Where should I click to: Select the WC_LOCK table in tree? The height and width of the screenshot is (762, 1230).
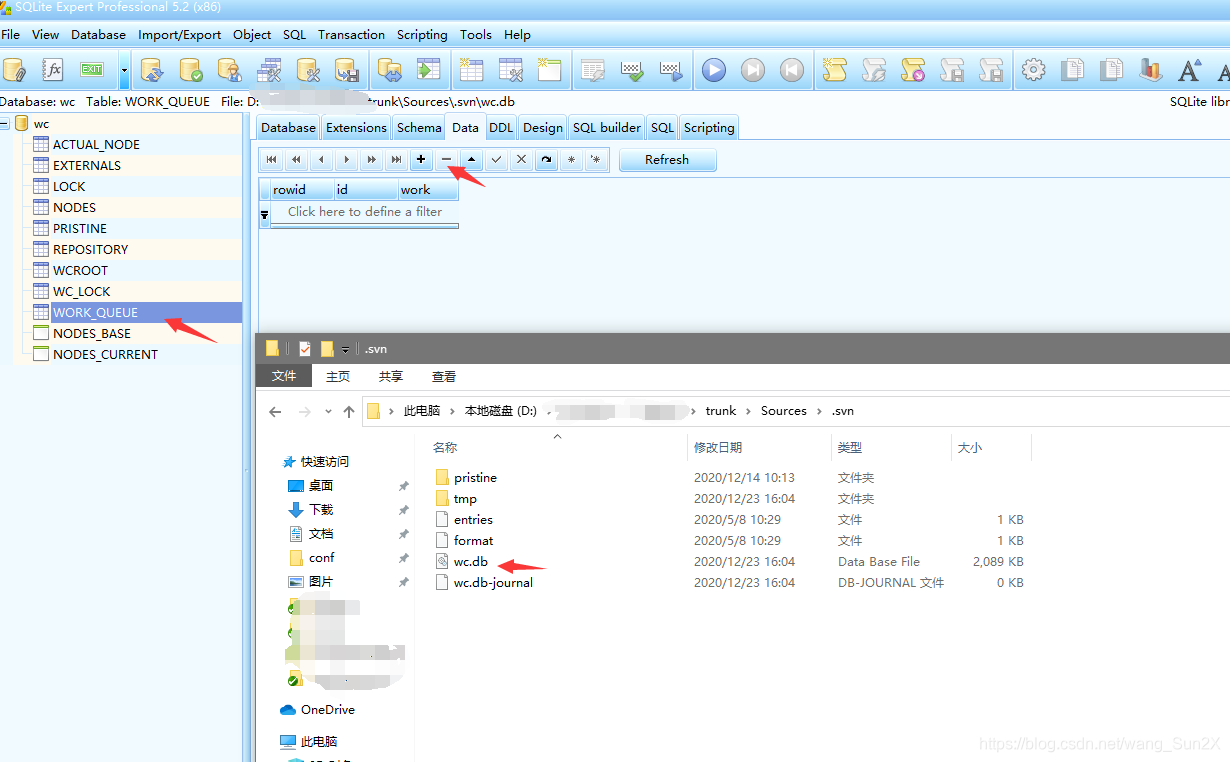pos(82,292)
